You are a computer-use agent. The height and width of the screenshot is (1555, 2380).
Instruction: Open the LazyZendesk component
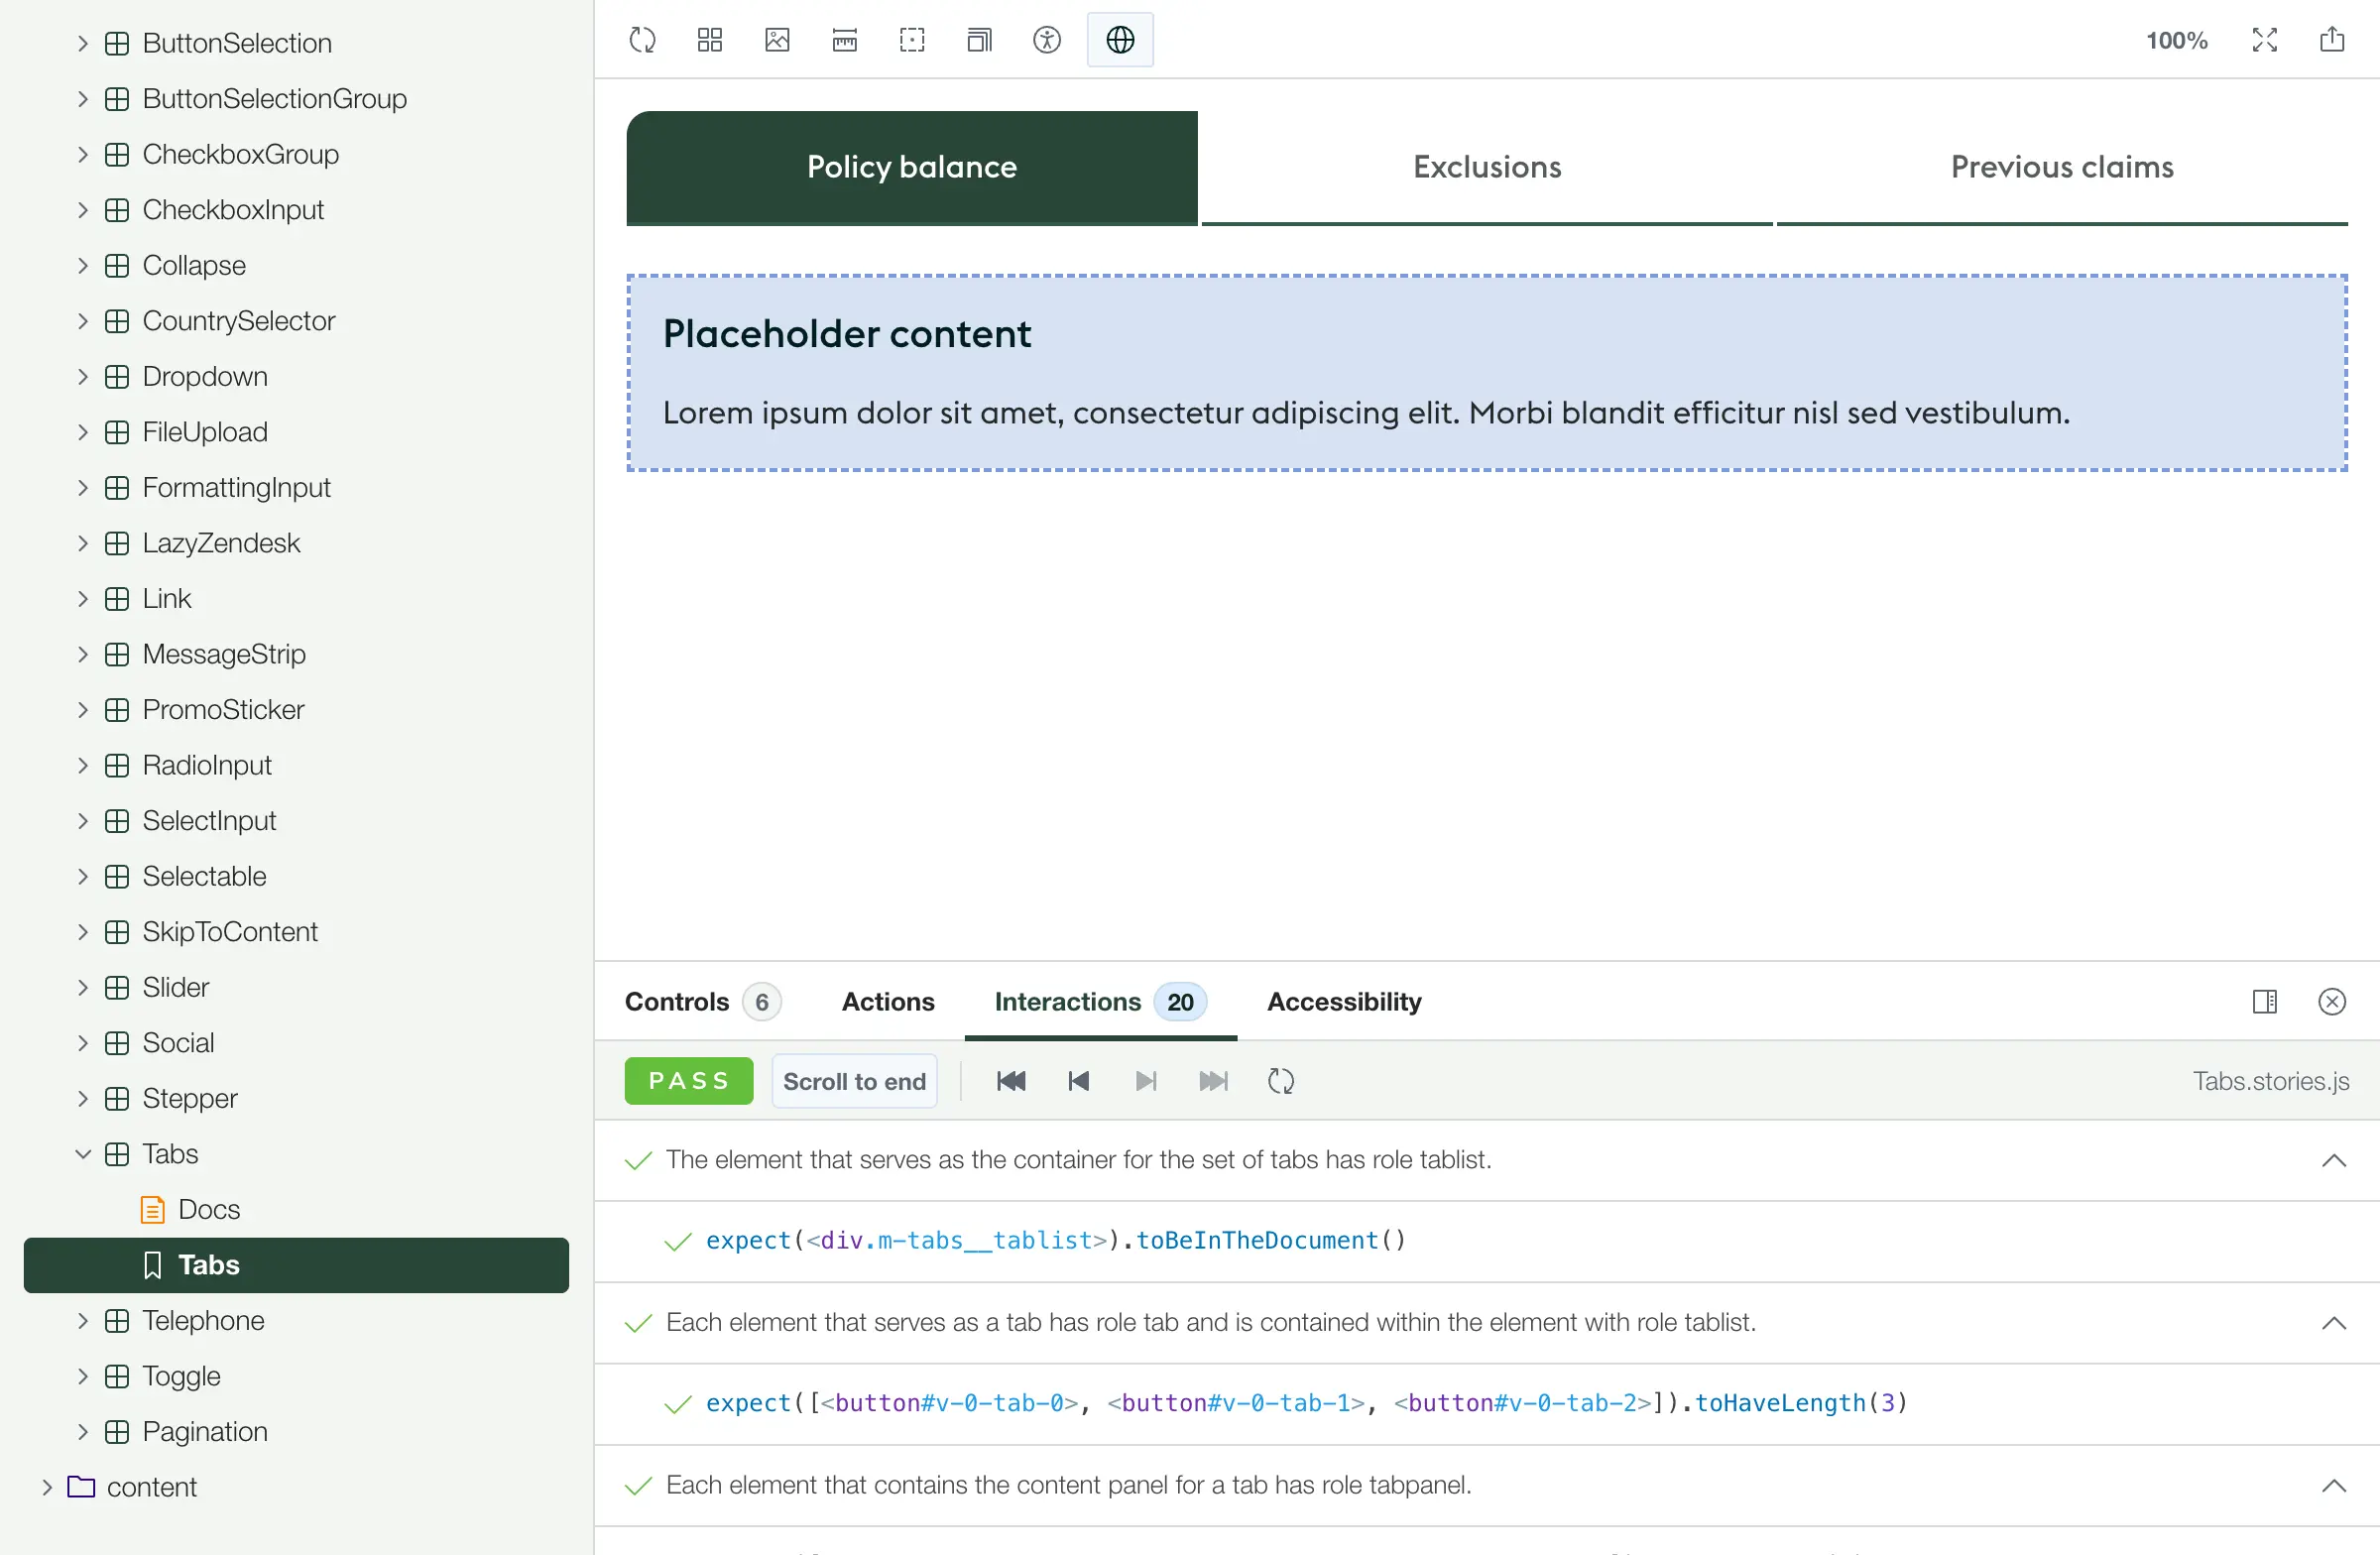pyautogui.click(x=221, y=543)
